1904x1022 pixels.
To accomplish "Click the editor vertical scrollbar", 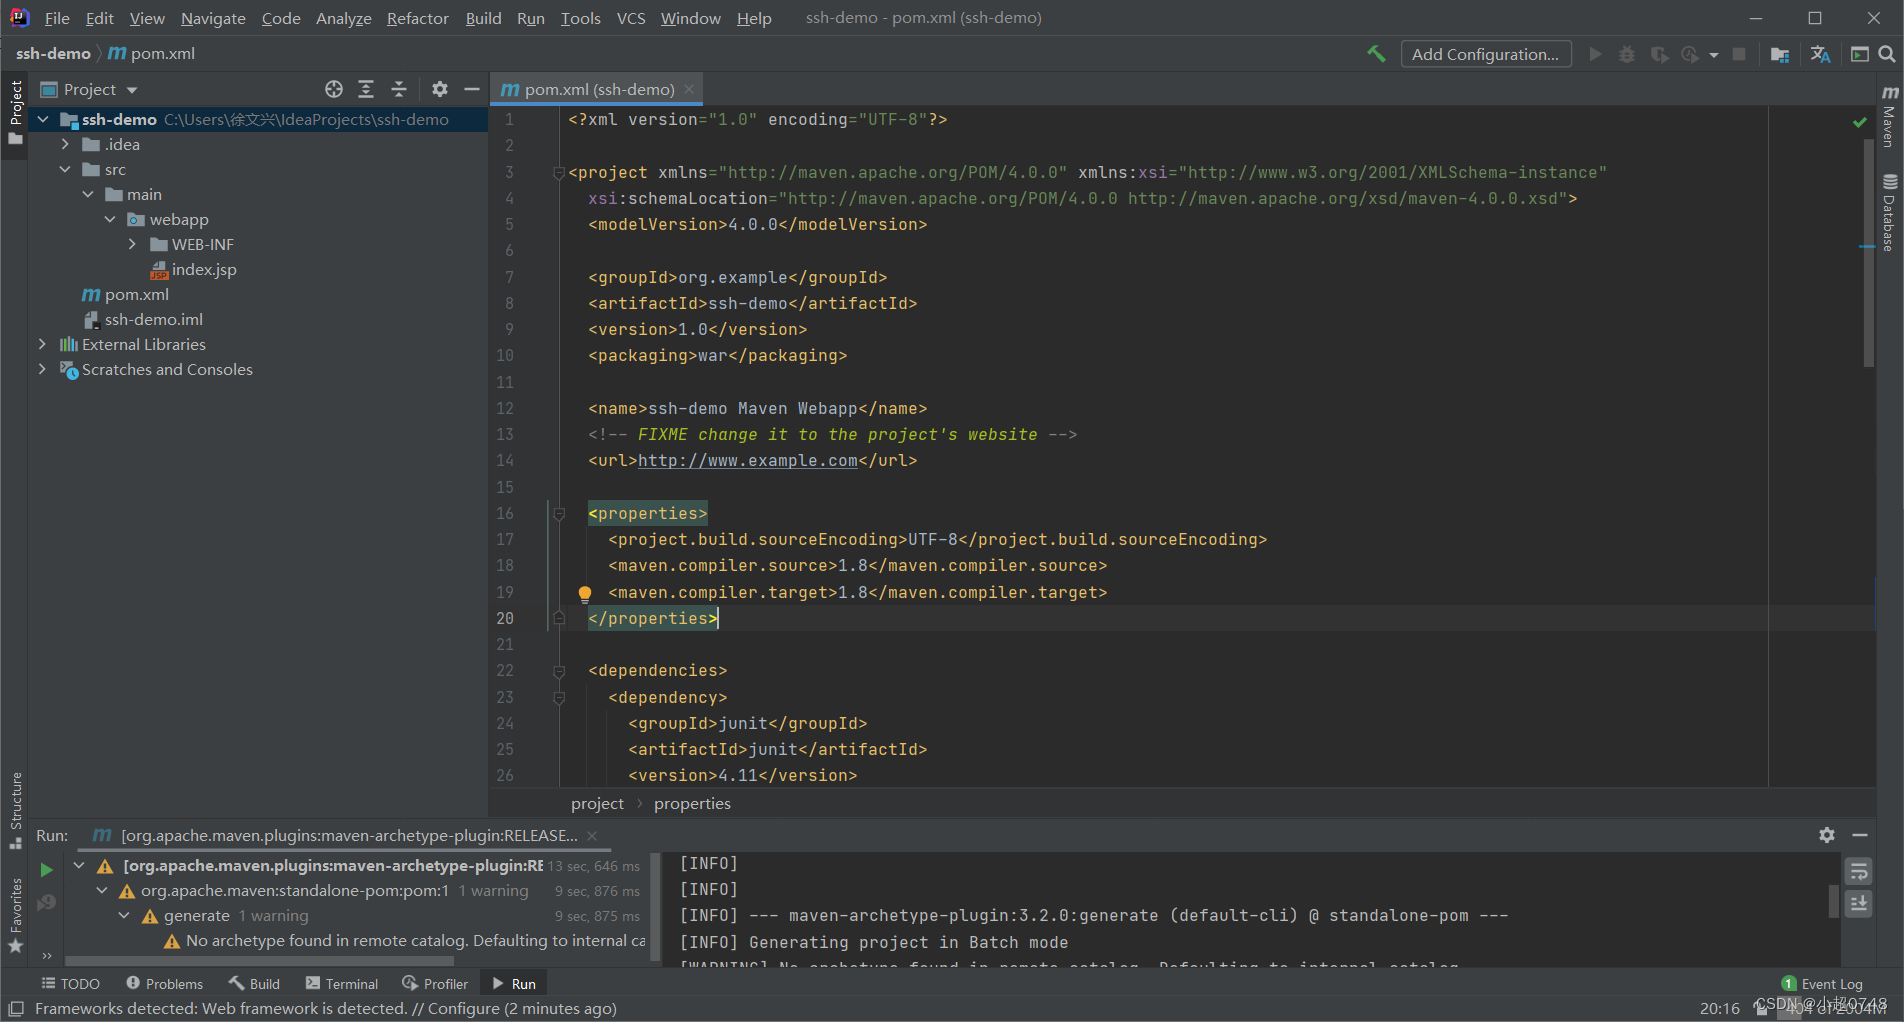I will (x=1868, y=254).
